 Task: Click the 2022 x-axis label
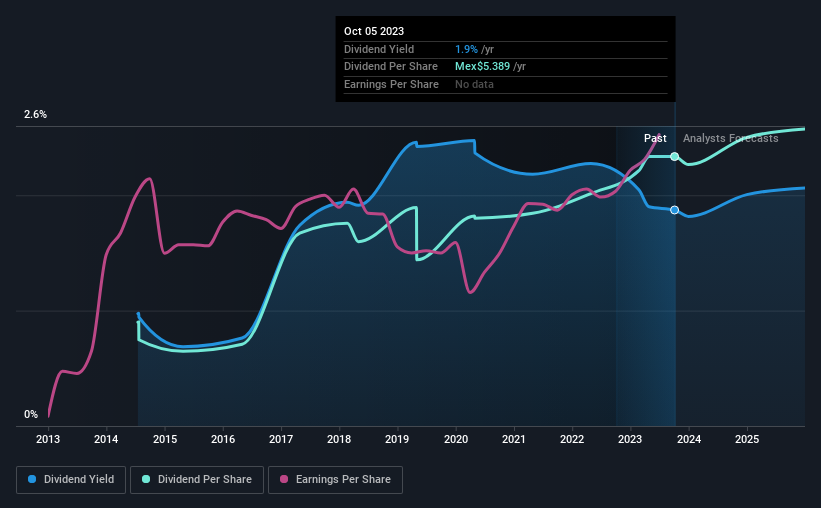click(572, 439)
